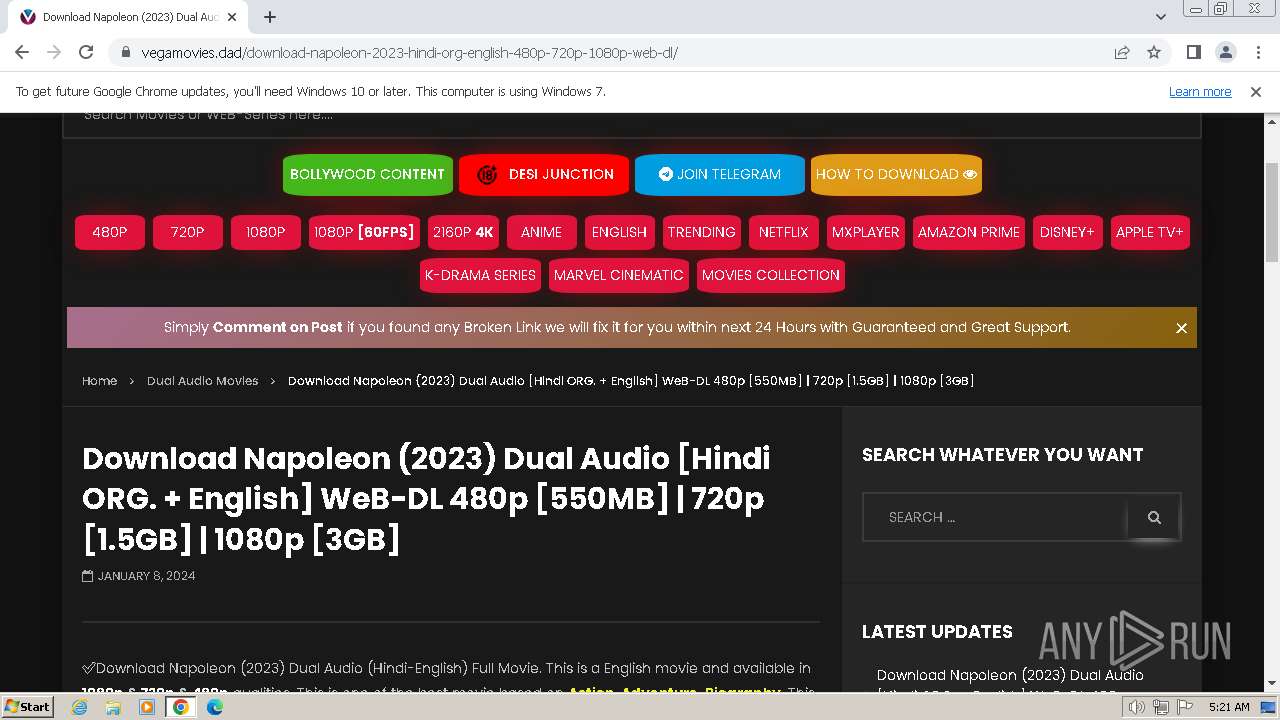The image size is (1280, 720).
Task: Expand the tab search dropdown
Action: [1160, 17]
